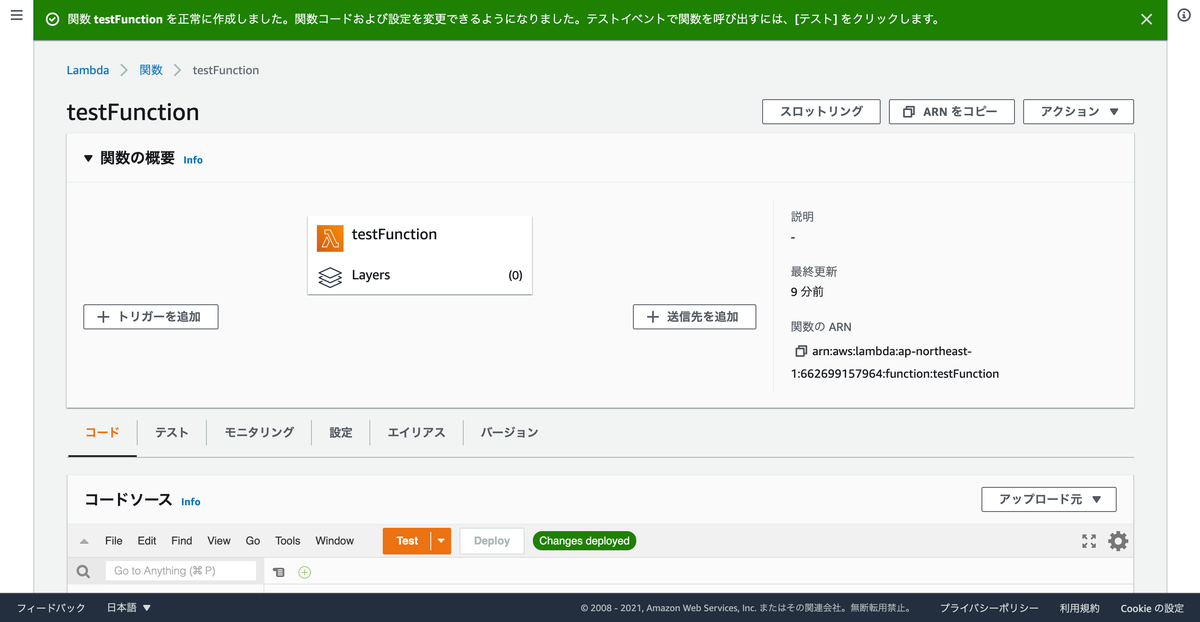Screen dimensions: 1200x622
Task: Click the Deploy button
Action: (492, 541)
